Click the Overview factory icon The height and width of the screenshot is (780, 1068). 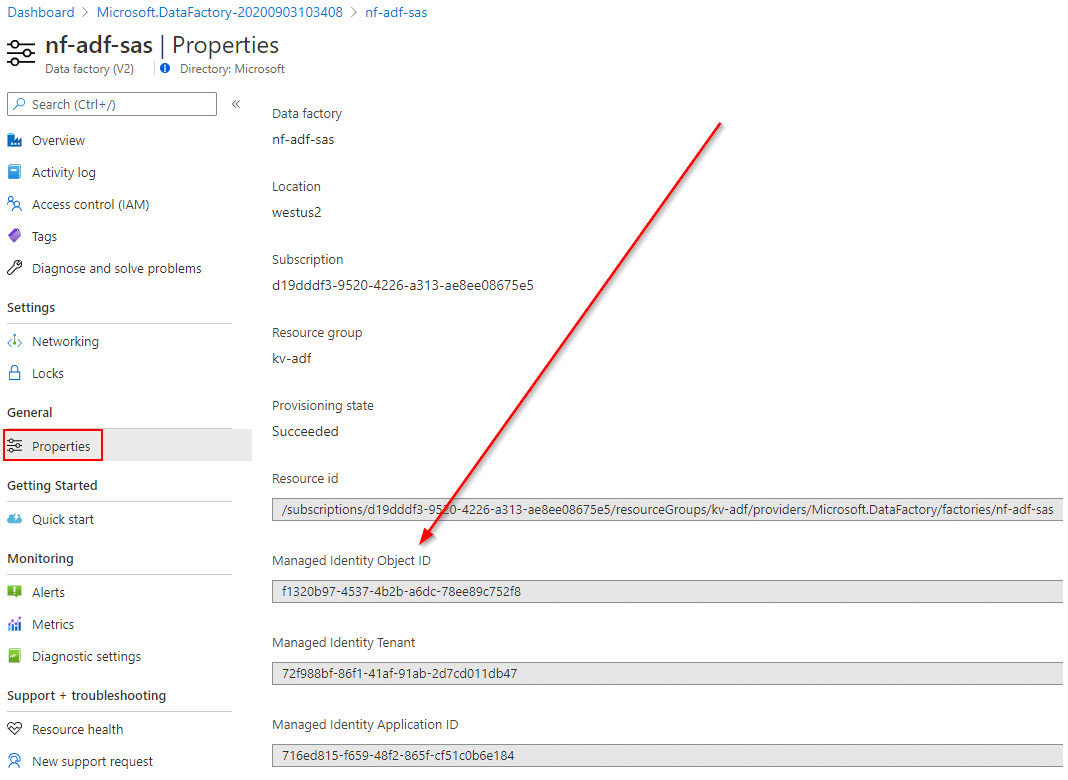pyautogui.click(x=14, y=141)
